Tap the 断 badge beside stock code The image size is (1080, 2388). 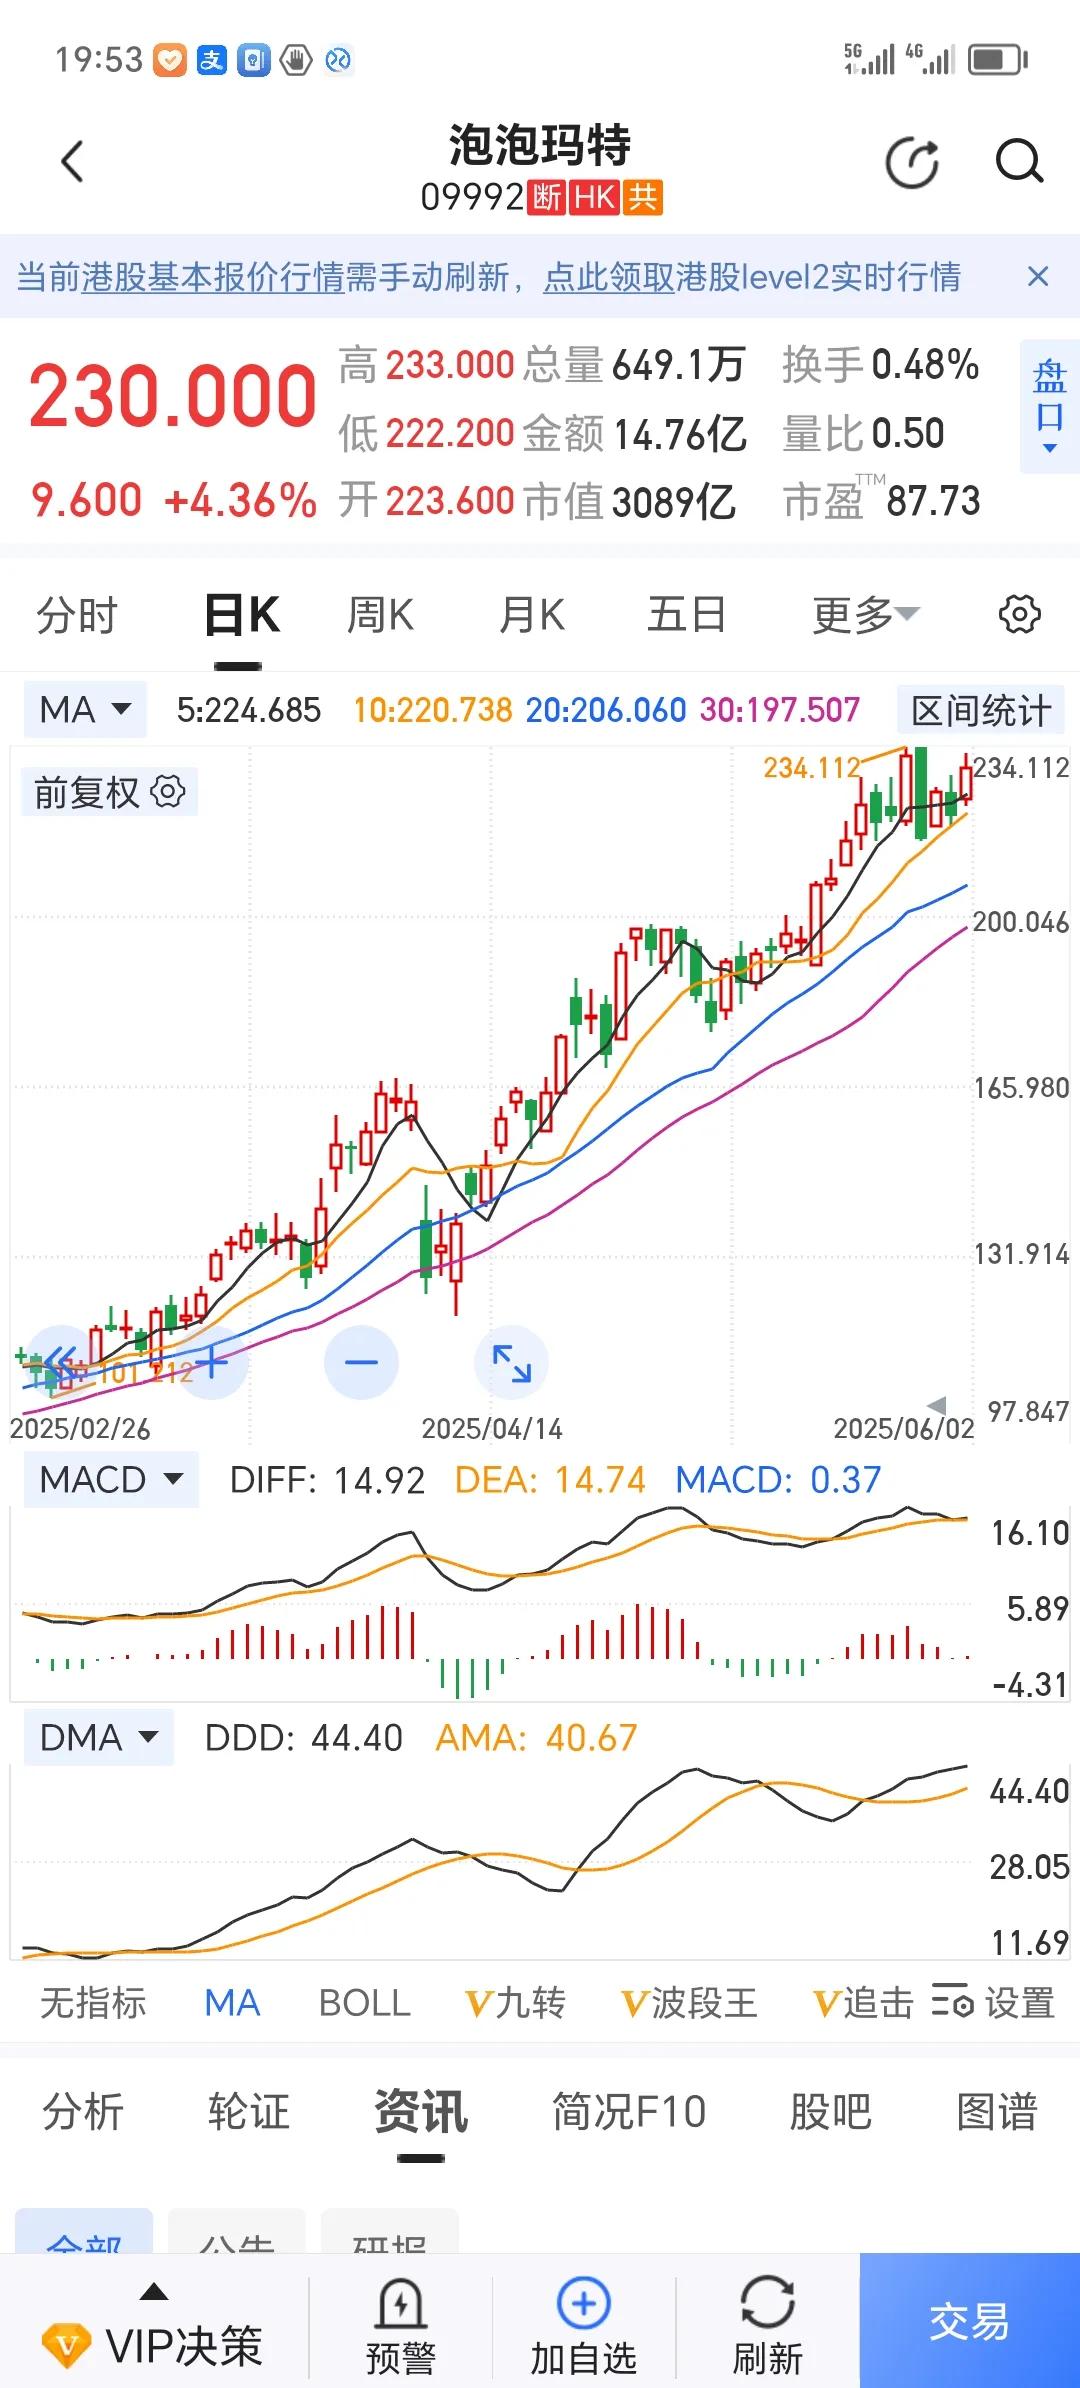547,197
